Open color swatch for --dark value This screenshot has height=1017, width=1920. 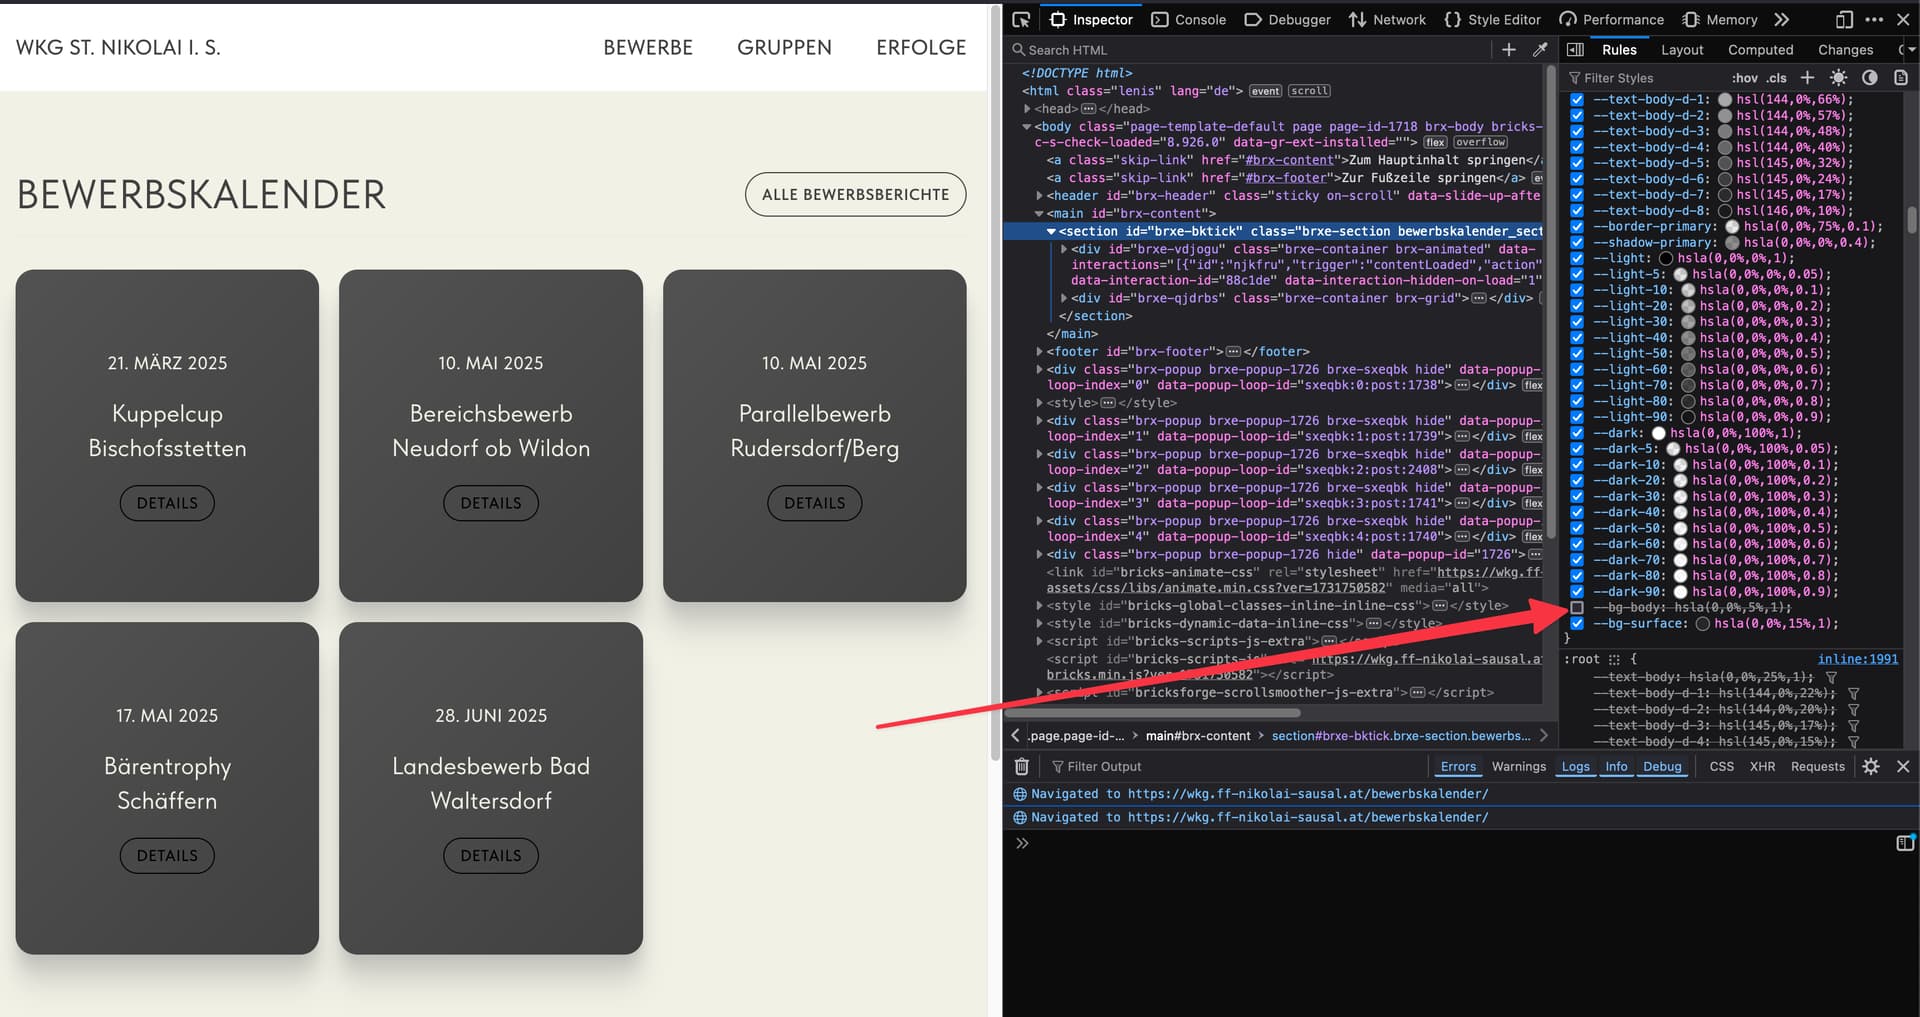click(x=1658, y=433)
